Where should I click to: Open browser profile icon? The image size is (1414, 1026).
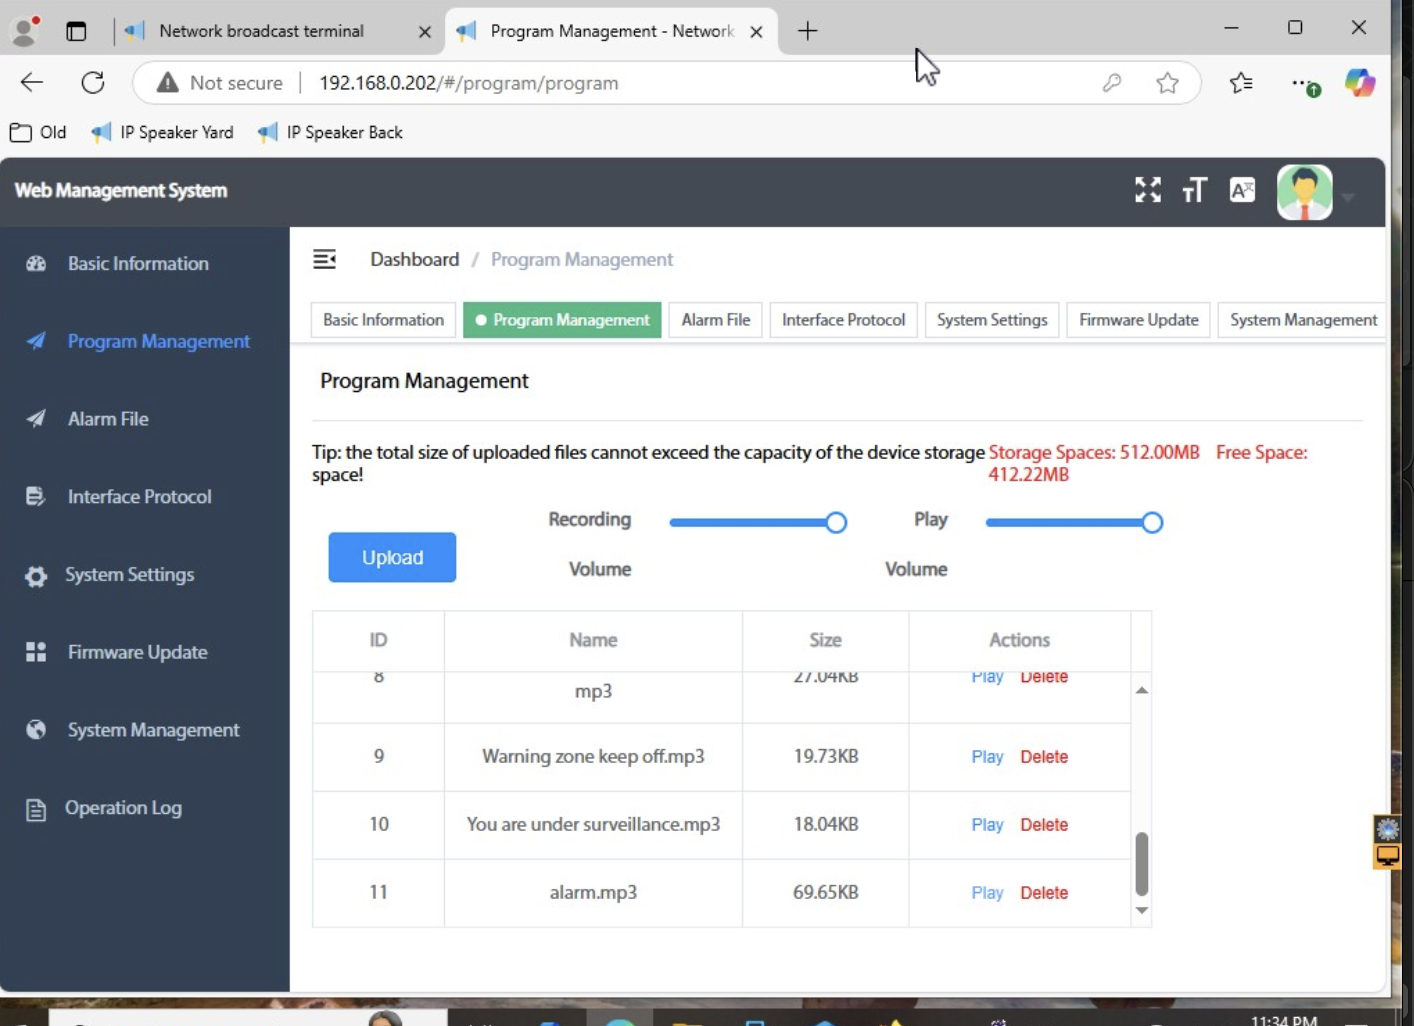24,31
